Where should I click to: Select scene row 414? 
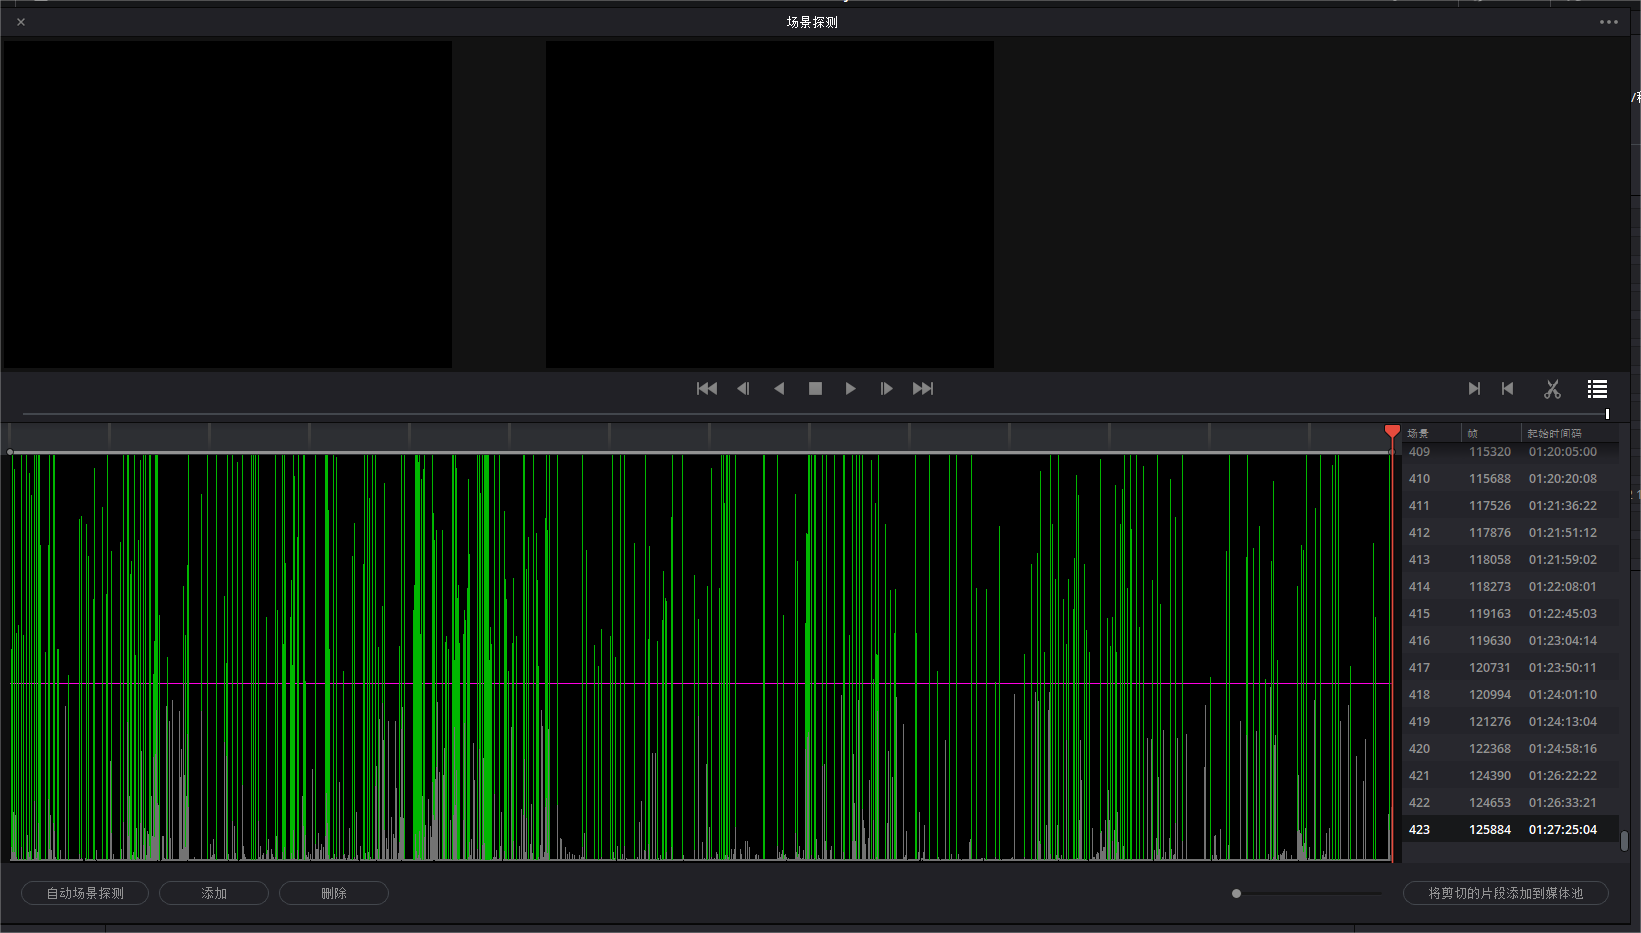pos(1510,587)
